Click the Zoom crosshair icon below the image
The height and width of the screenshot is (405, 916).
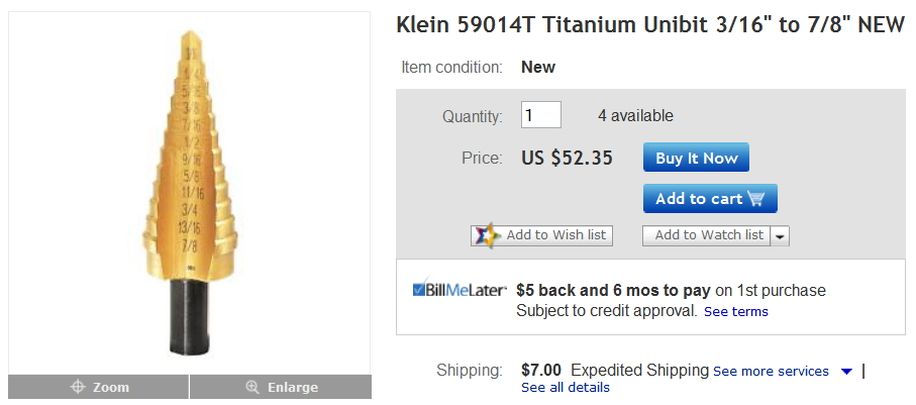click(x=76, y=387)
